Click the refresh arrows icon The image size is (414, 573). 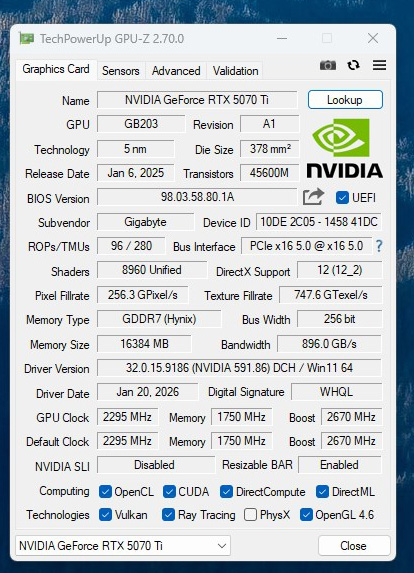[x=353, y=65]
